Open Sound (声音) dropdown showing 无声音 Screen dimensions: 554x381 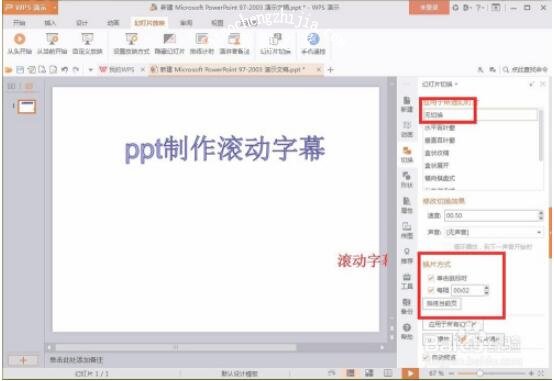[x=493, y=232]
